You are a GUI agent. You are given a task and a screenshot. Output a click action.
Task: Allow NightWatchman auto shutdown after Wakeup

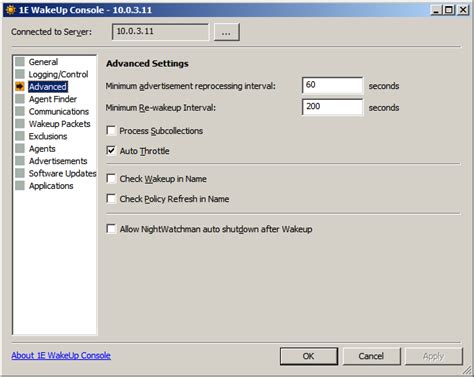pos(111,229)
